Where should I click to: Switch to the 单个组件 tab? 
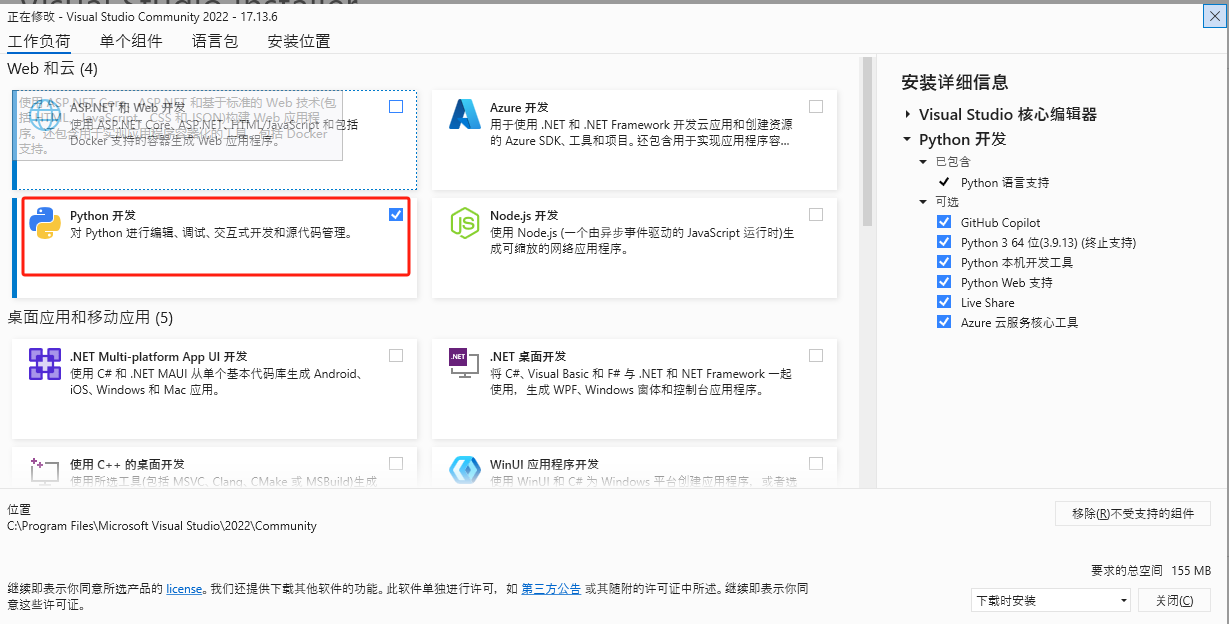pyautogui.click(x=131, y=41)
